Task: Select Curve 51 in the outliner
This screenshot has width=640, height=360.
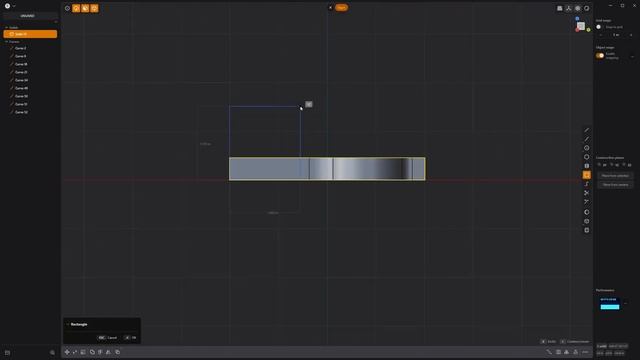Action: (x=21, y=104)
